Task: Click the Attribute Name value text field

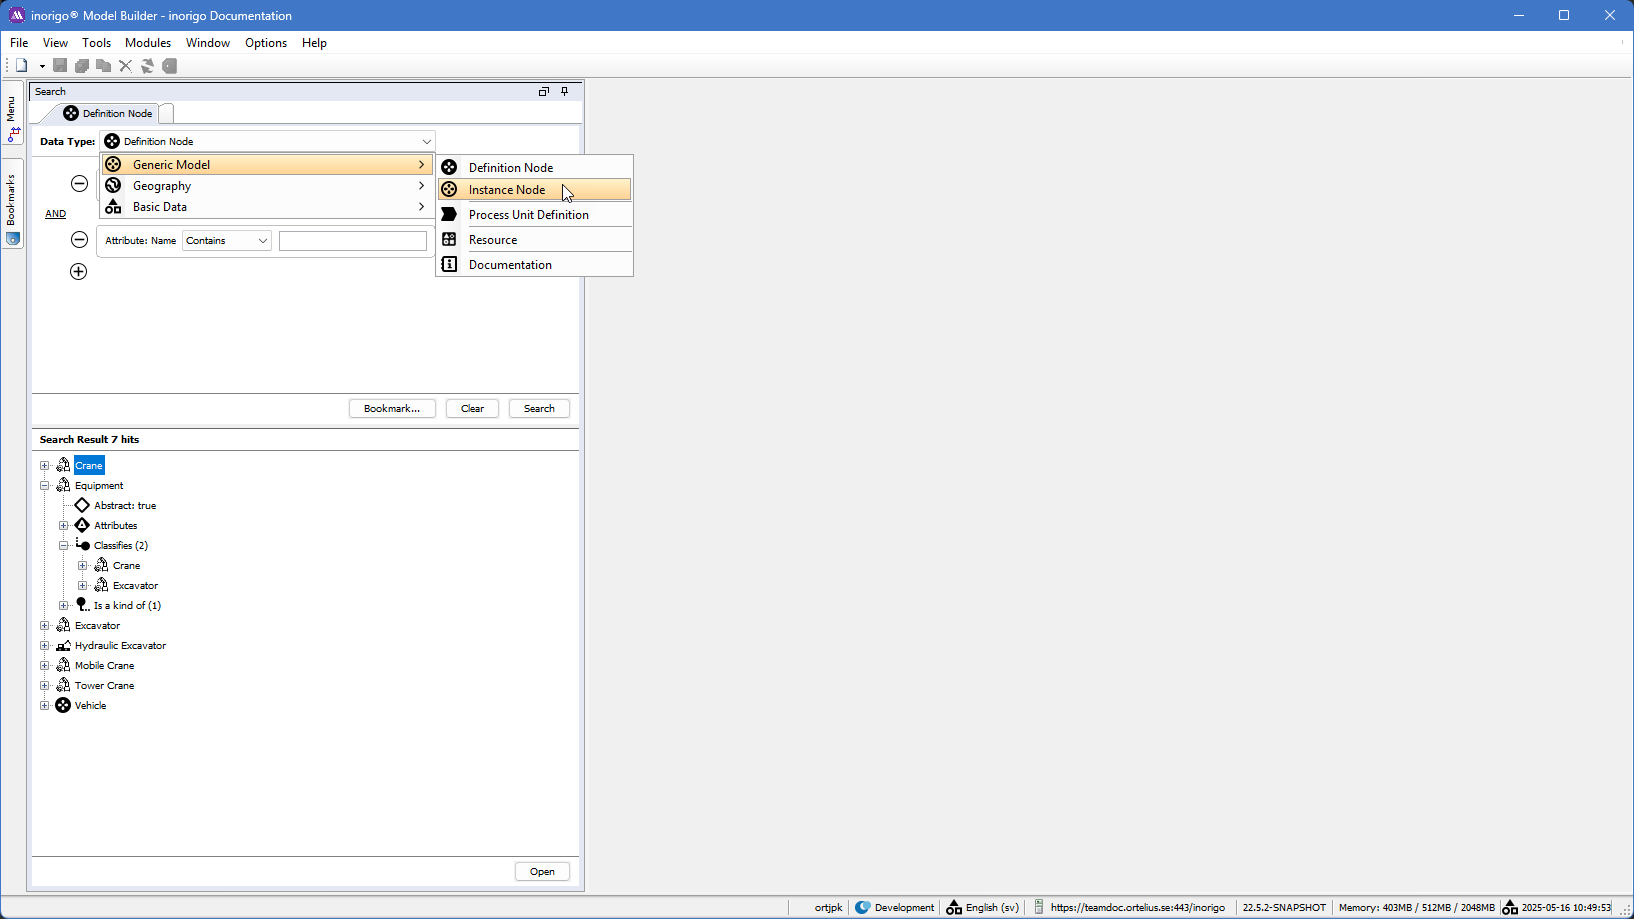Action: coord(353,241)
